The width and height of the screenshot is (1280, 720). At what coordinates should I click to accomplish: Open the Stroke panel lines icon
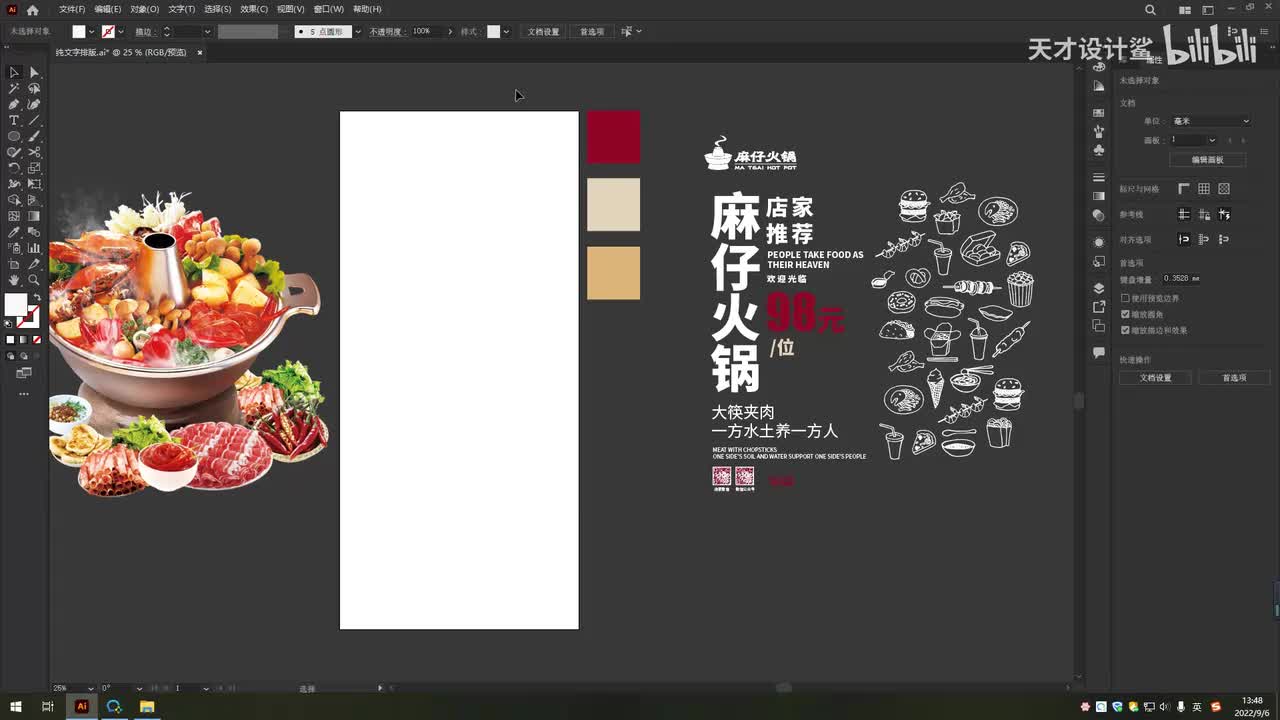point(1099,177)
